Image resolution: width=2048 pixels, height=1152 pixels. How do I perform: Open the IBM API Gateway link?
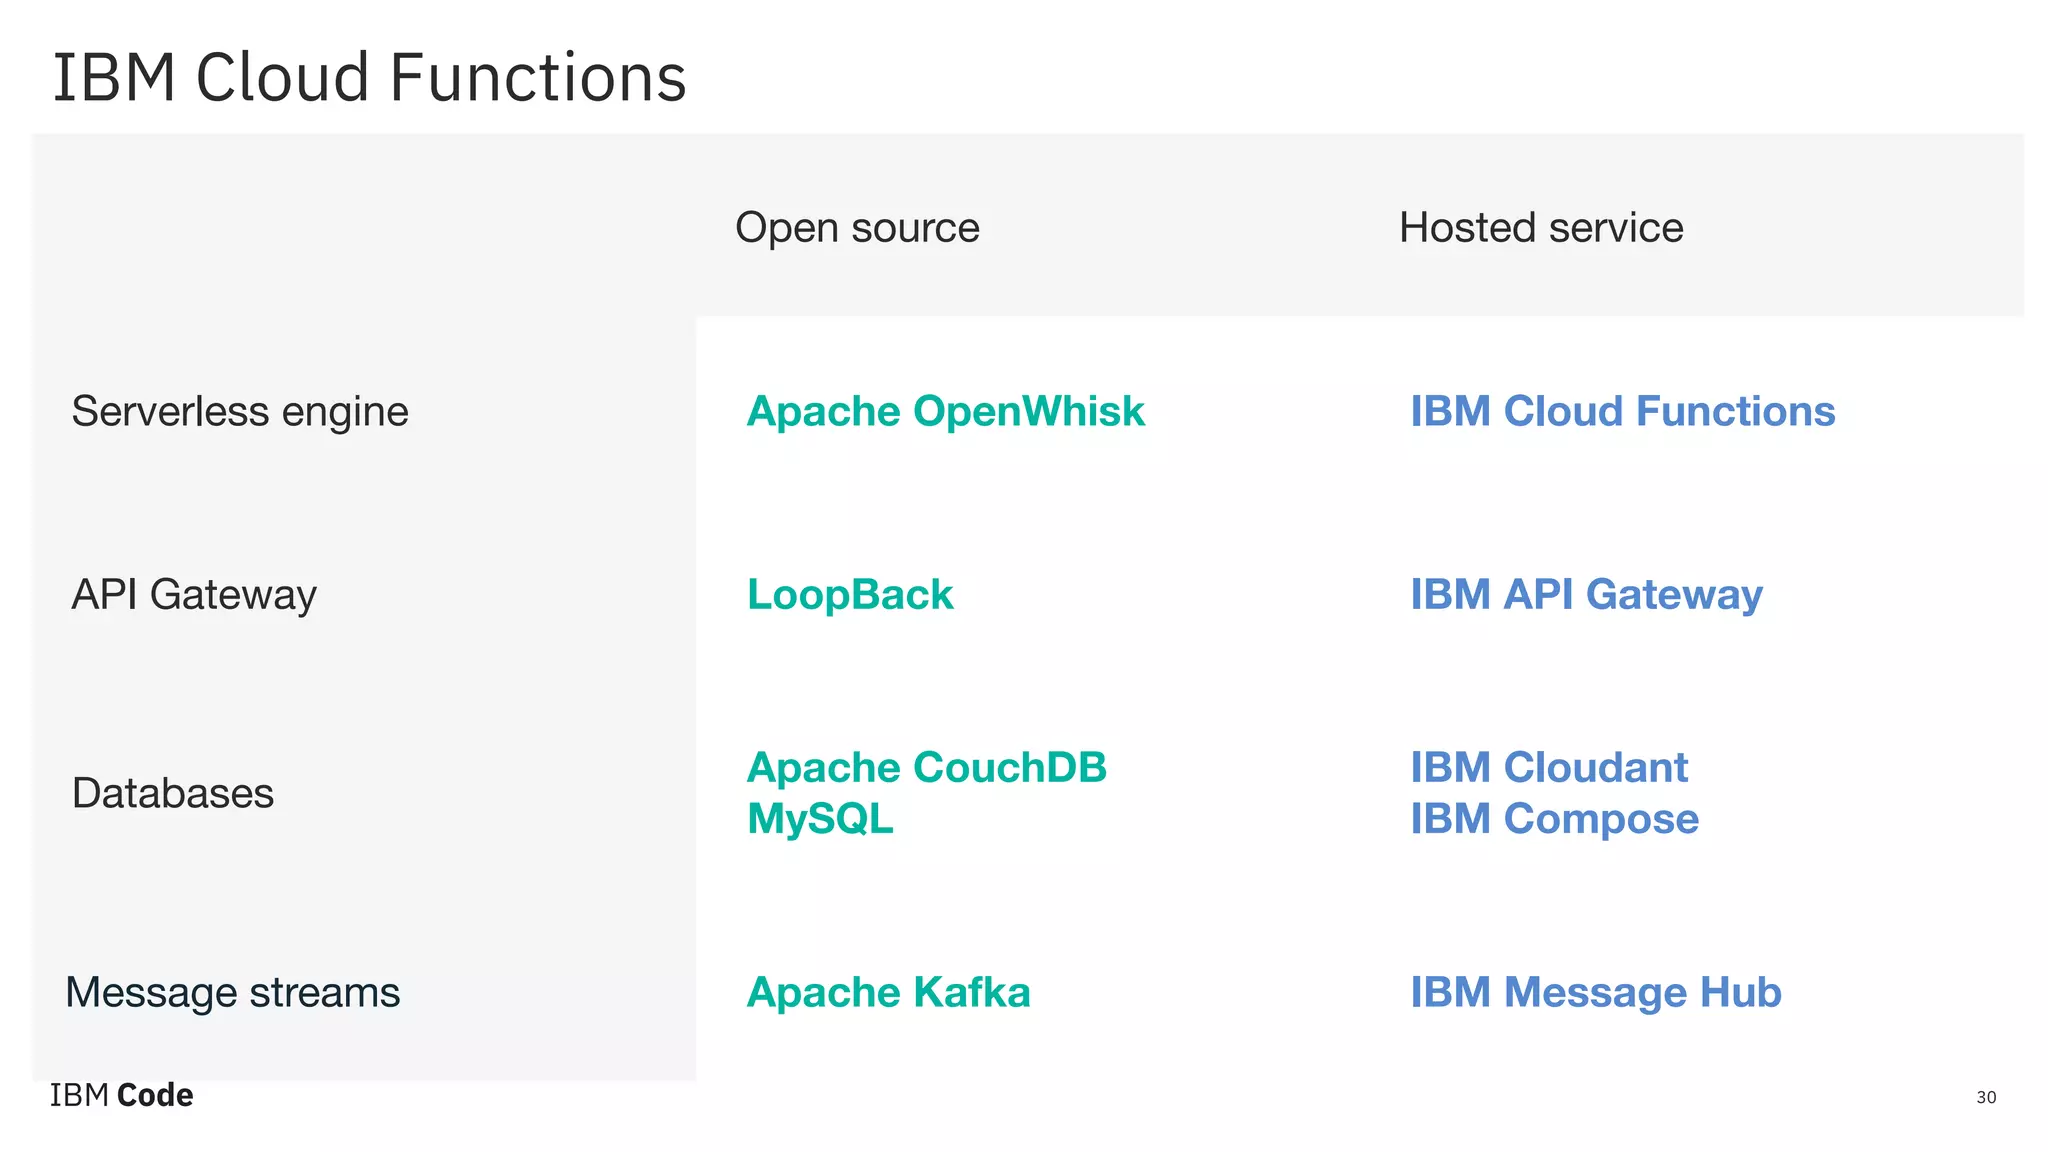coord(1586,595)
